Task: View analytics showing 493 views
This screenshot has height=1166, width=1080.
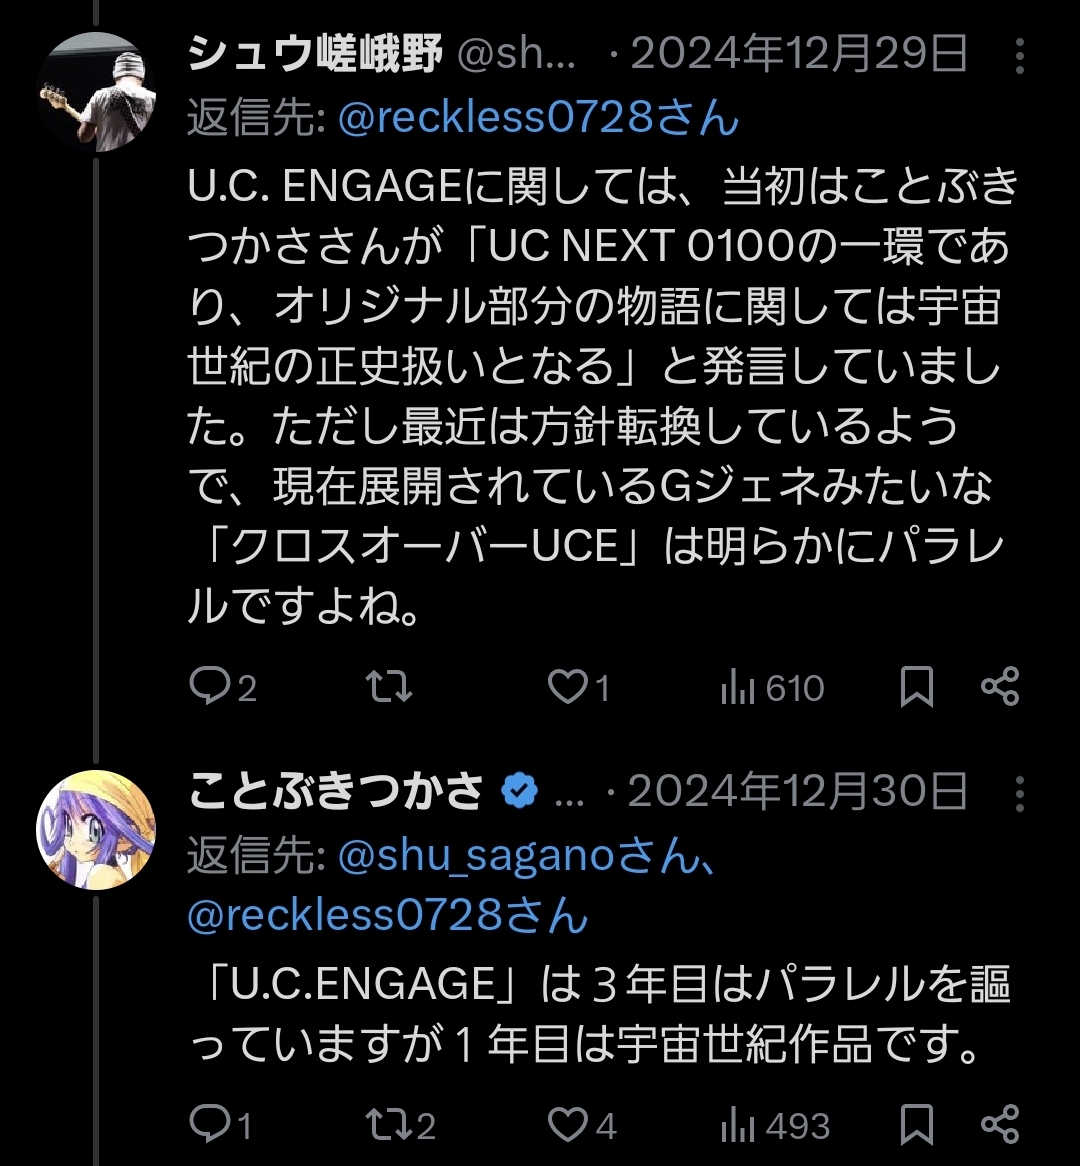Action: click(x=775, y=1126)
